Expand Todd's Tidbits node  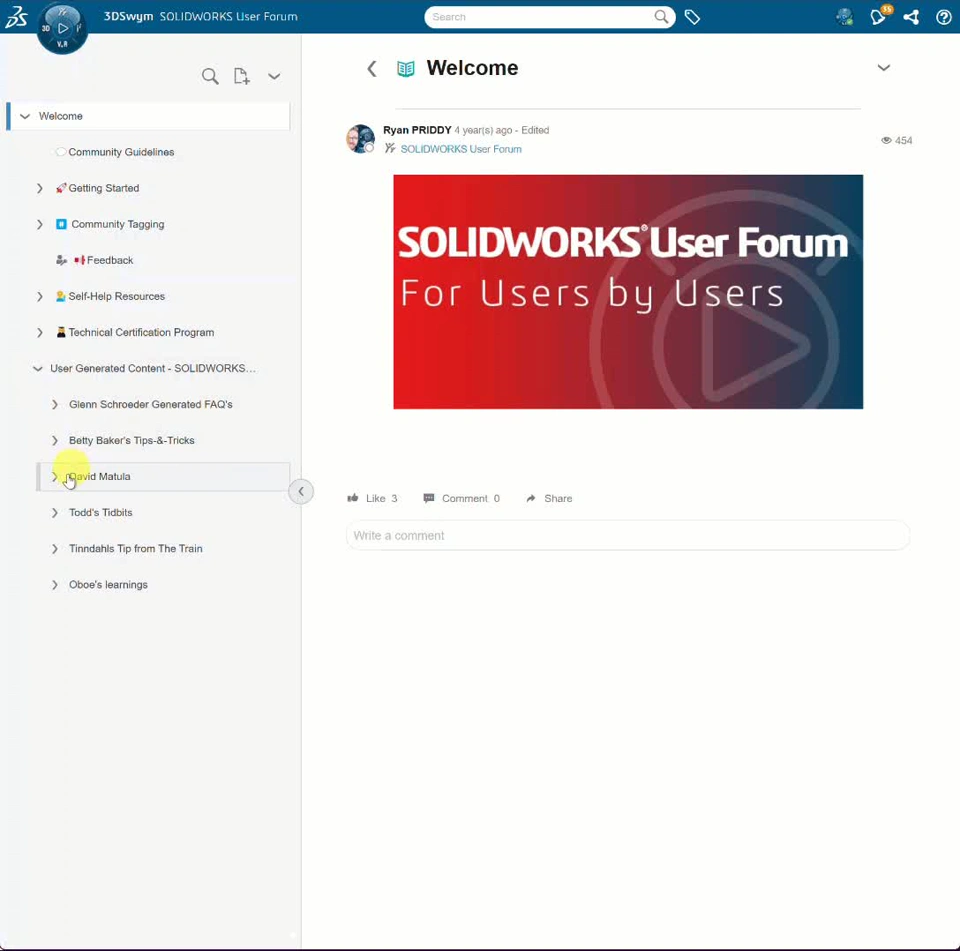54,513
